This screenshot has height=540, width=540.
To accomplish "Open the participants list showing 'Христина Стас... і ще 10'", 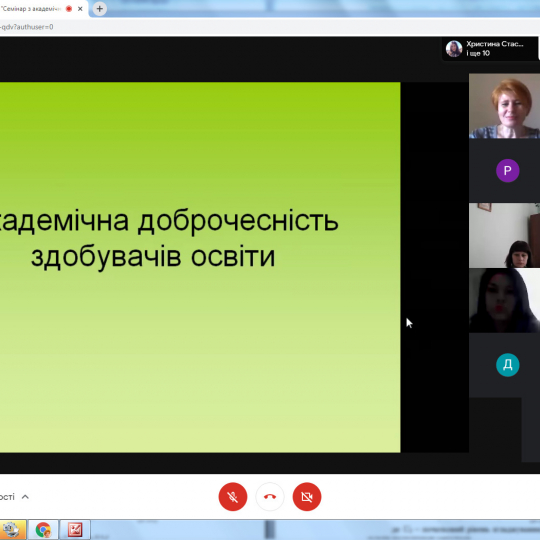I will (490, 49).
